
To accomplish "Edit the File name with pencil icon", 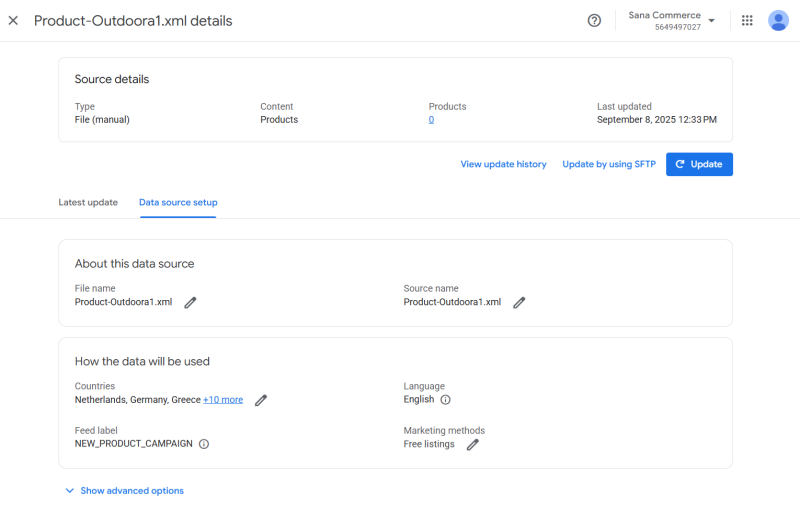I will point(190,302).
